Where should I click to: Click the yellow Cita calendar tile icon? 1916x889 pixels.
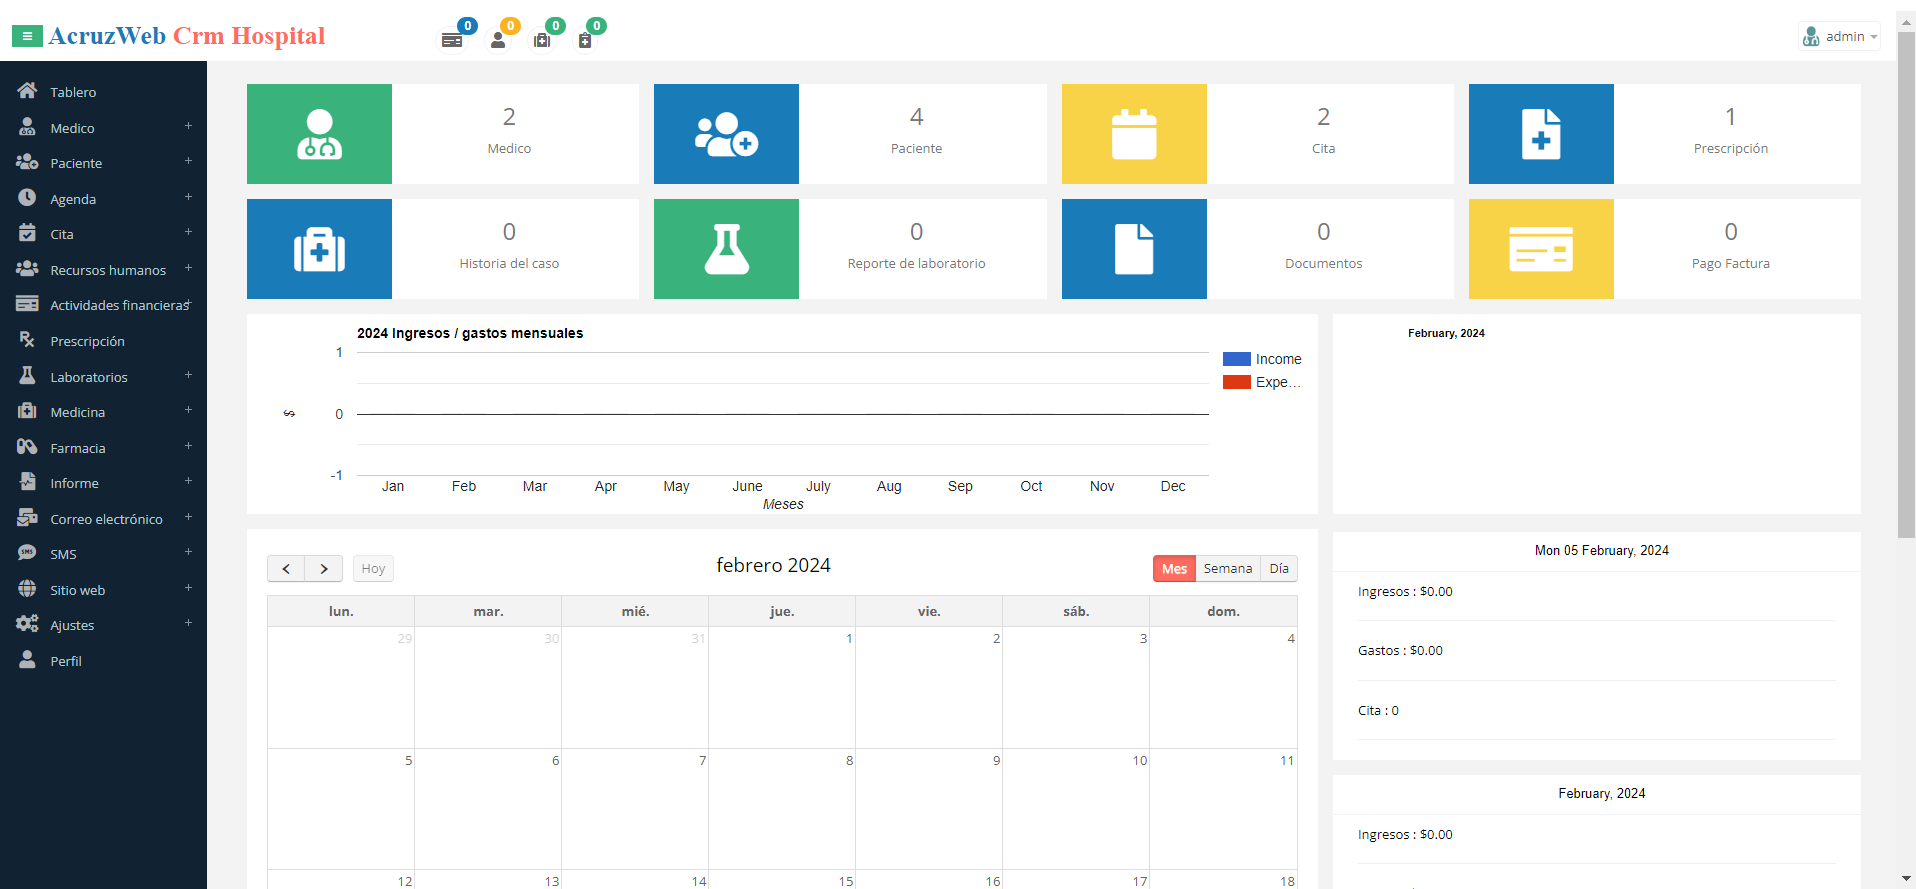click(x=1134, y=134)
